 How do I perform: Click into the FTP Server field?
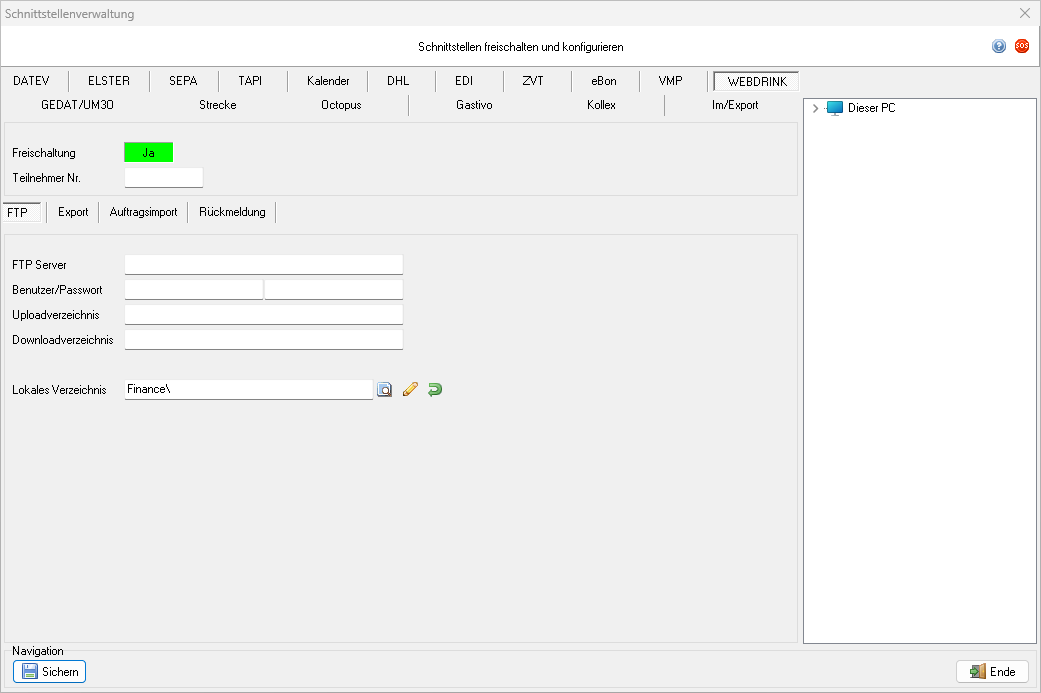pyautogui.click(x=263, y=264)
